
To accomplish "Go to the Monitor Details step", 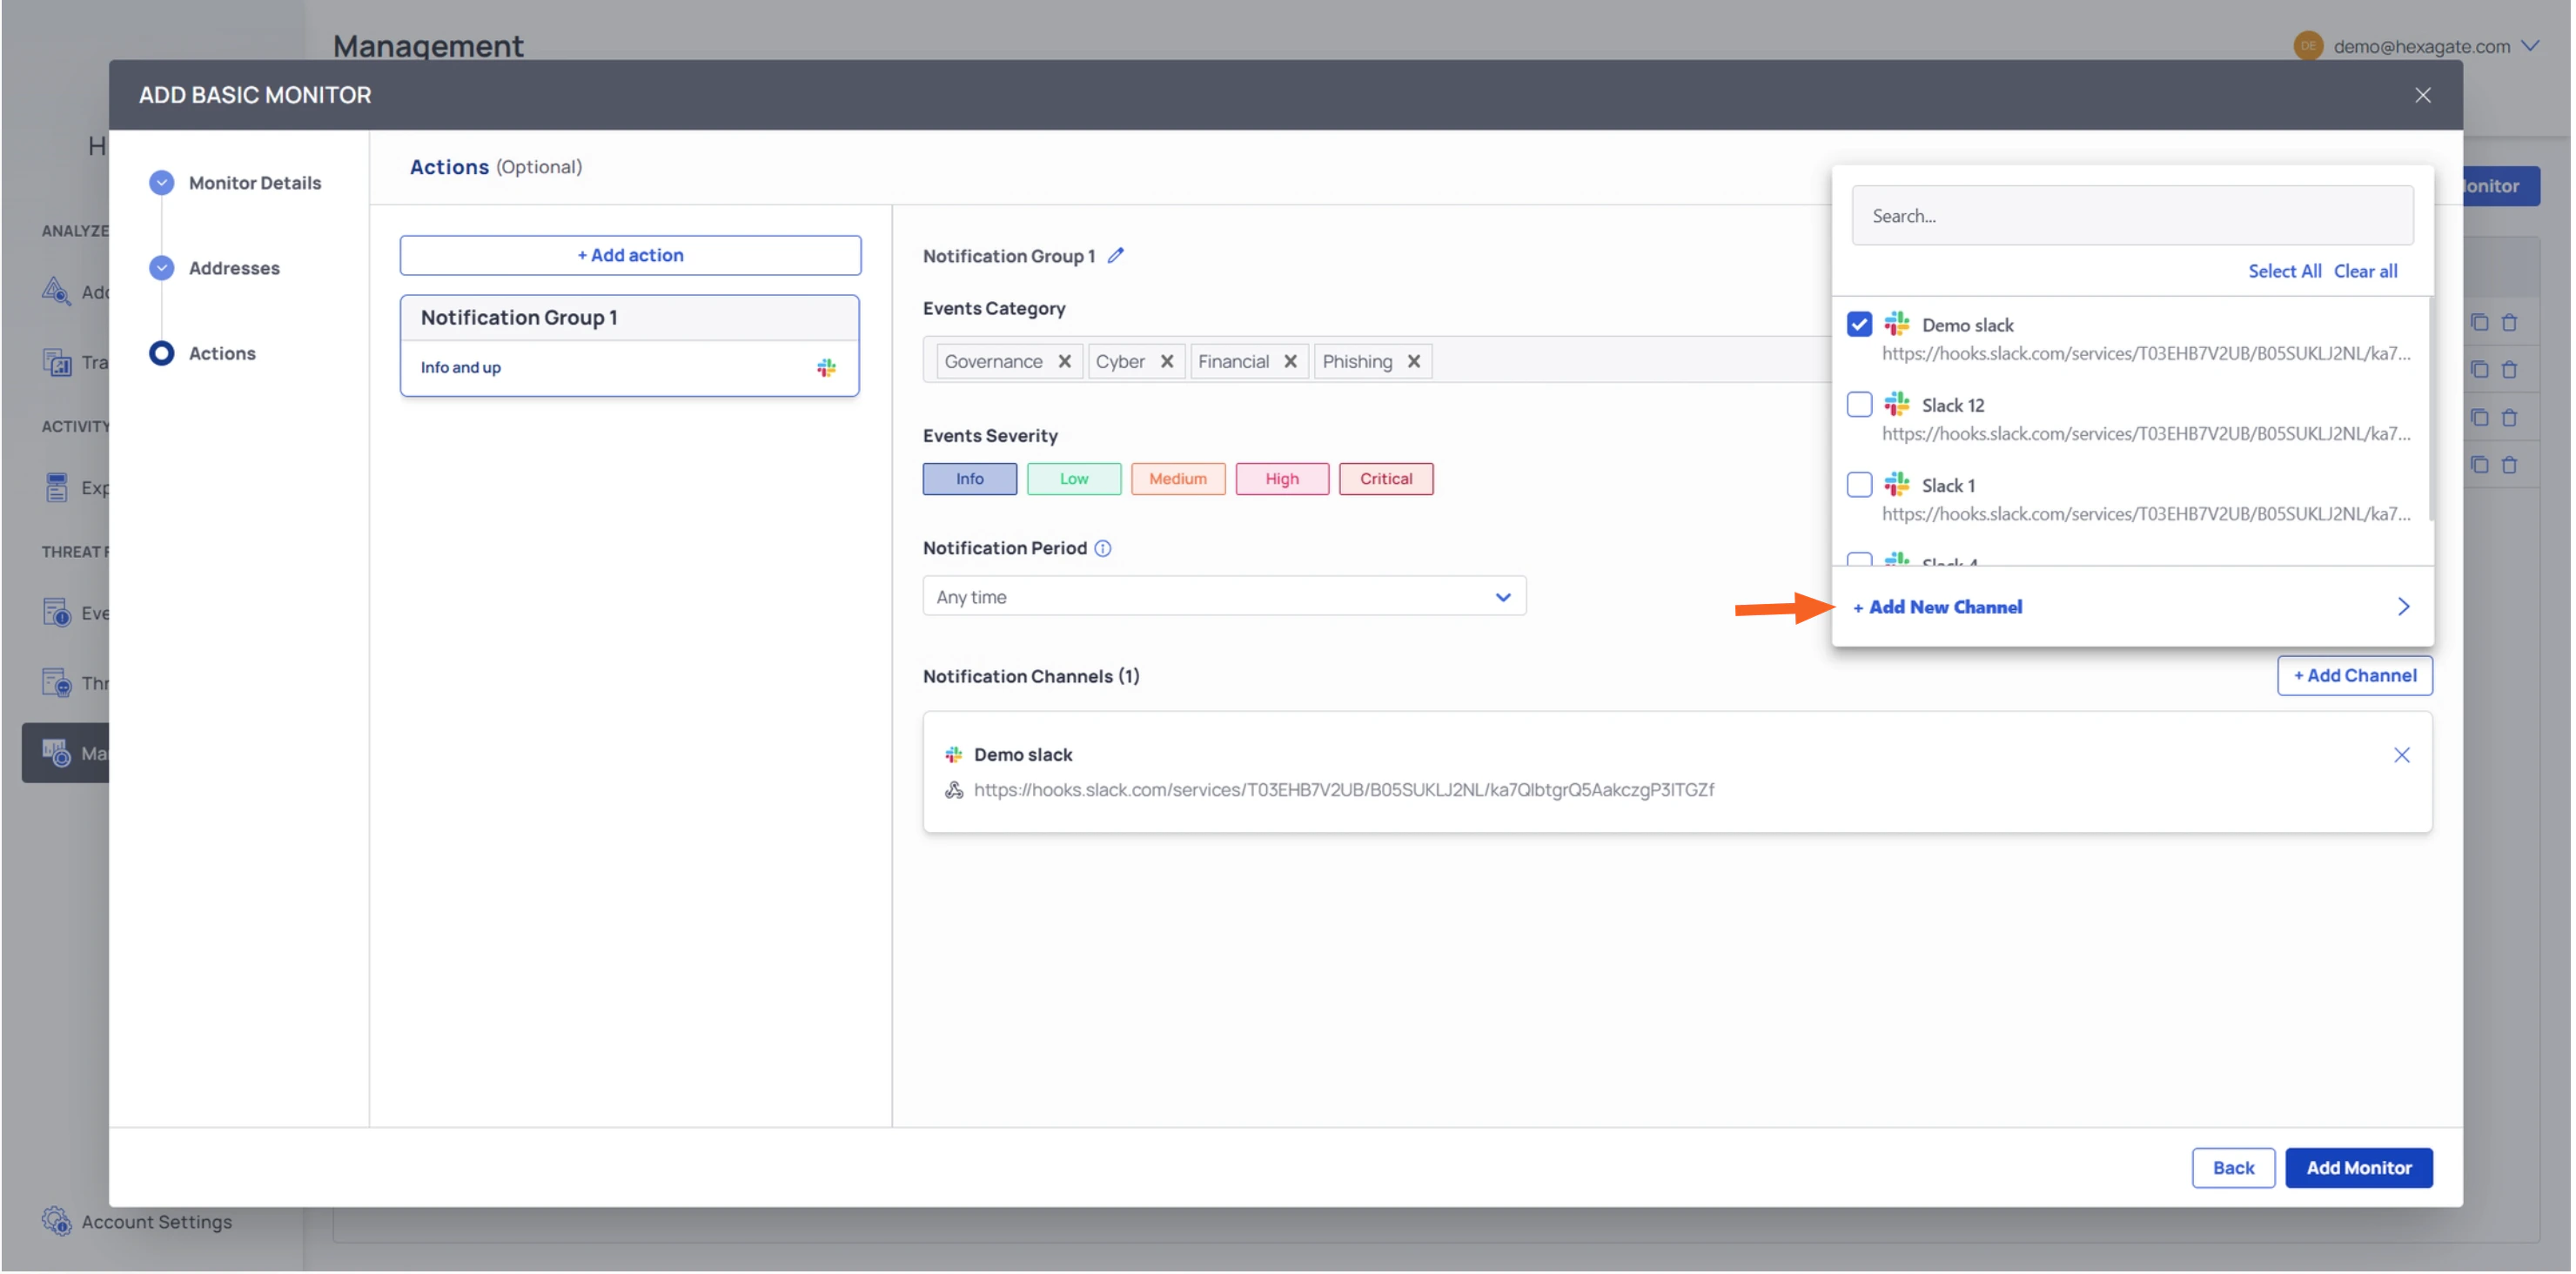I will coord(254,183).
